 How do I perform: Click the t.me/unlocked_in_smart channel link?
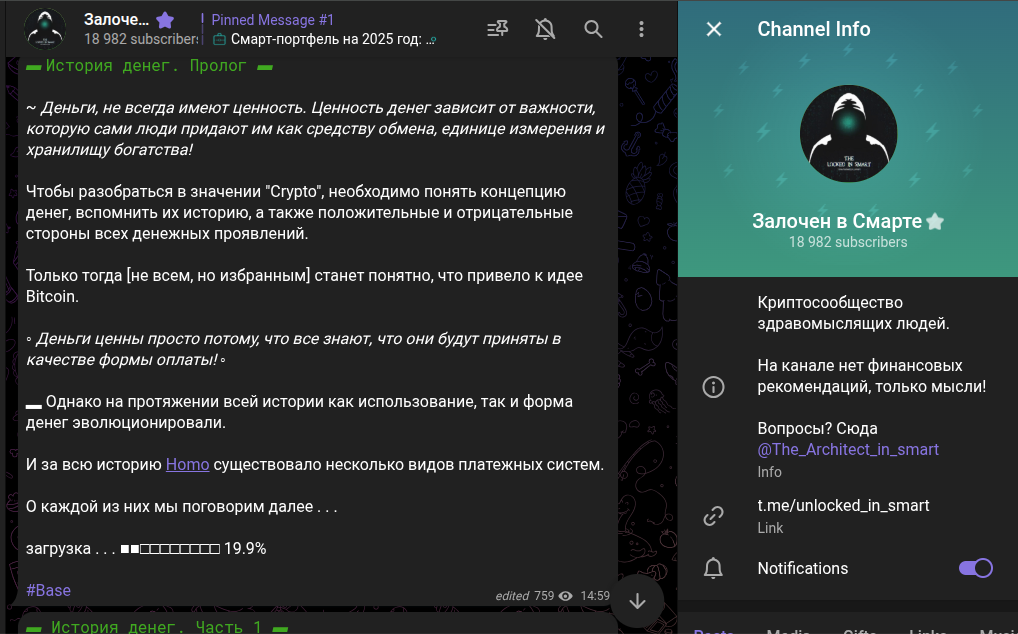[843, 505]
